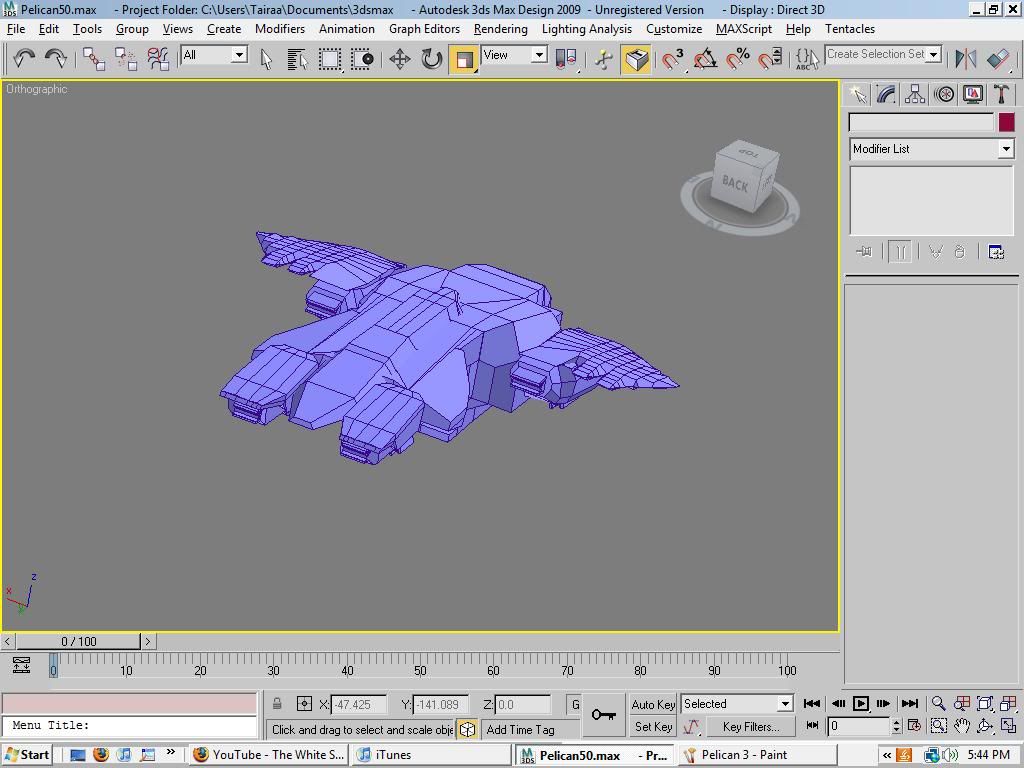Toggle 3D Snaps magnet icon
1024x768 pixels.
673,59
